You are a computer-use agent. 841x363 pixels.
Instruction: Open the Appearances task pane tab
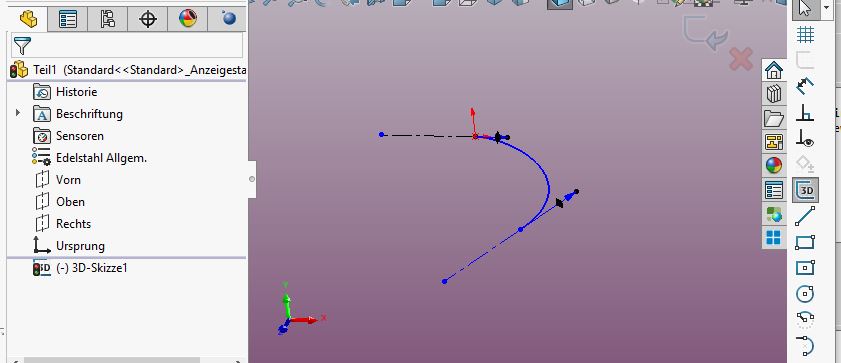773,166
